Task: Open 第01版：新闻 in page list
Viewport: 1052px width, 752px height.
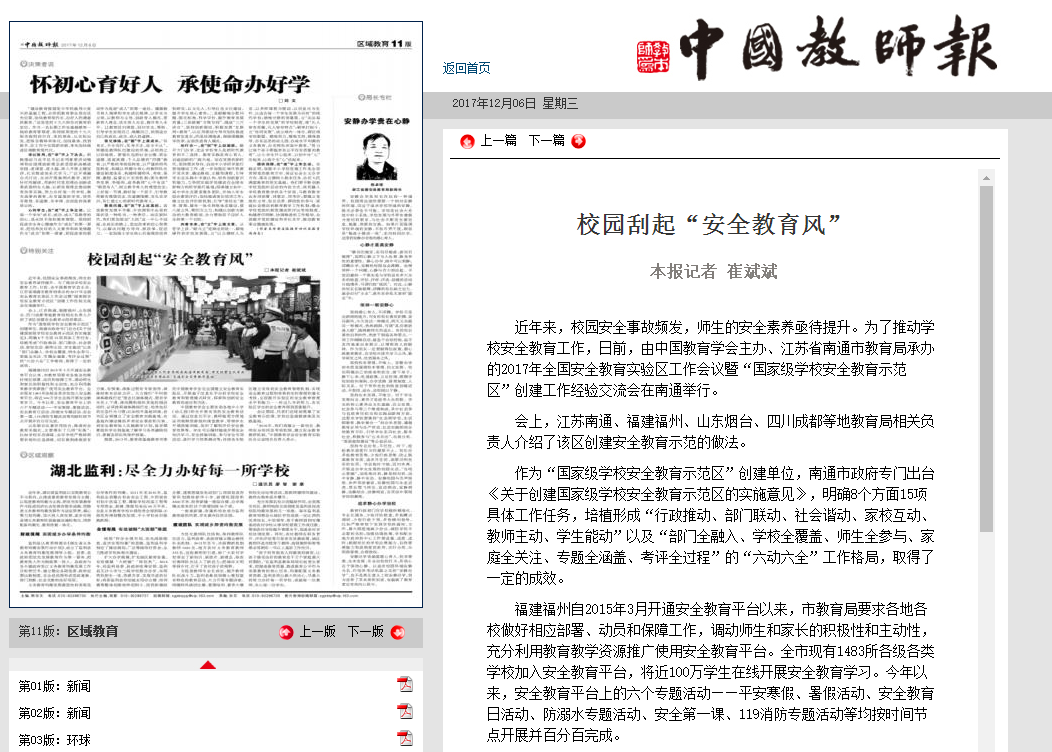Action: coord(55,687)
